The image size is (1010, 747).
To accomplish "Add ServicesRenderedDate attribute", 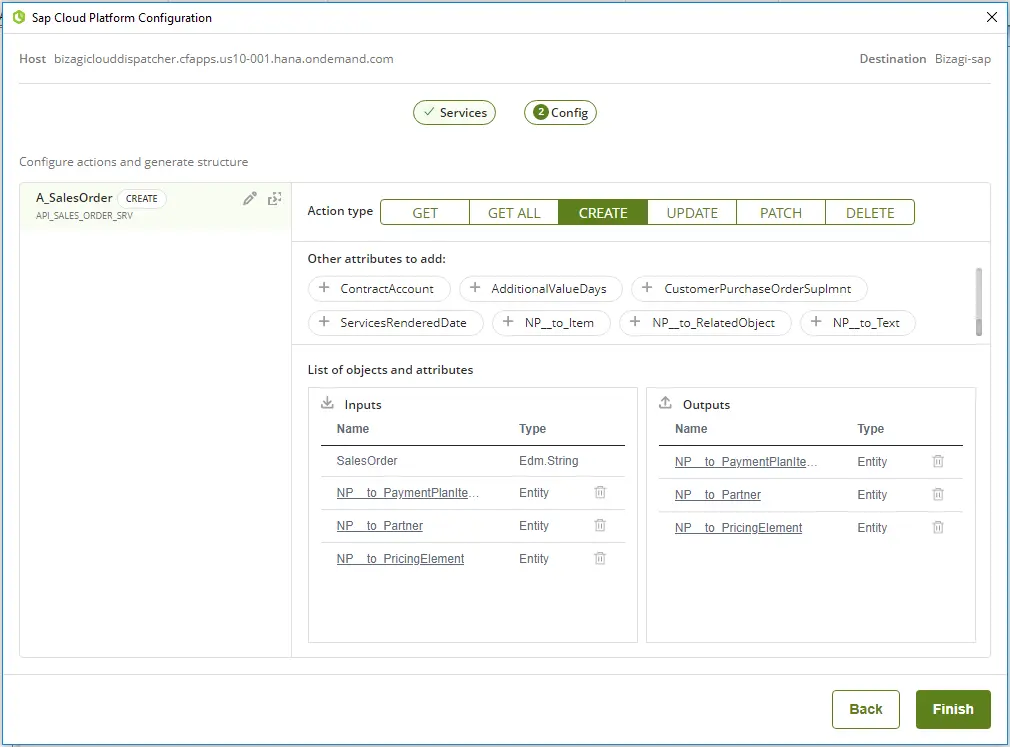I will [x=395, y=323].
